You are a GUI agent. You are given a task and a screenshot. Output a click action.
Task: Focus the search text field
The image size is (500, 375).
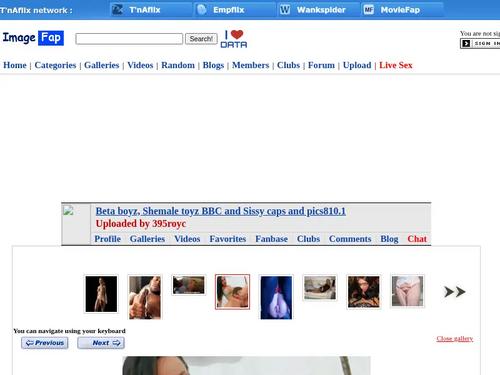(129, 39)
